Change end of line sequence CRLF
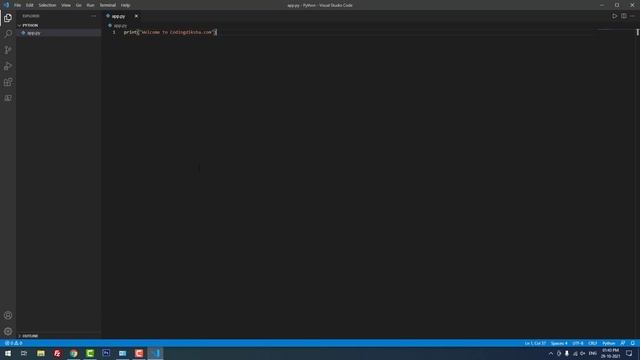640x360 pixels. tap(593, 343)
